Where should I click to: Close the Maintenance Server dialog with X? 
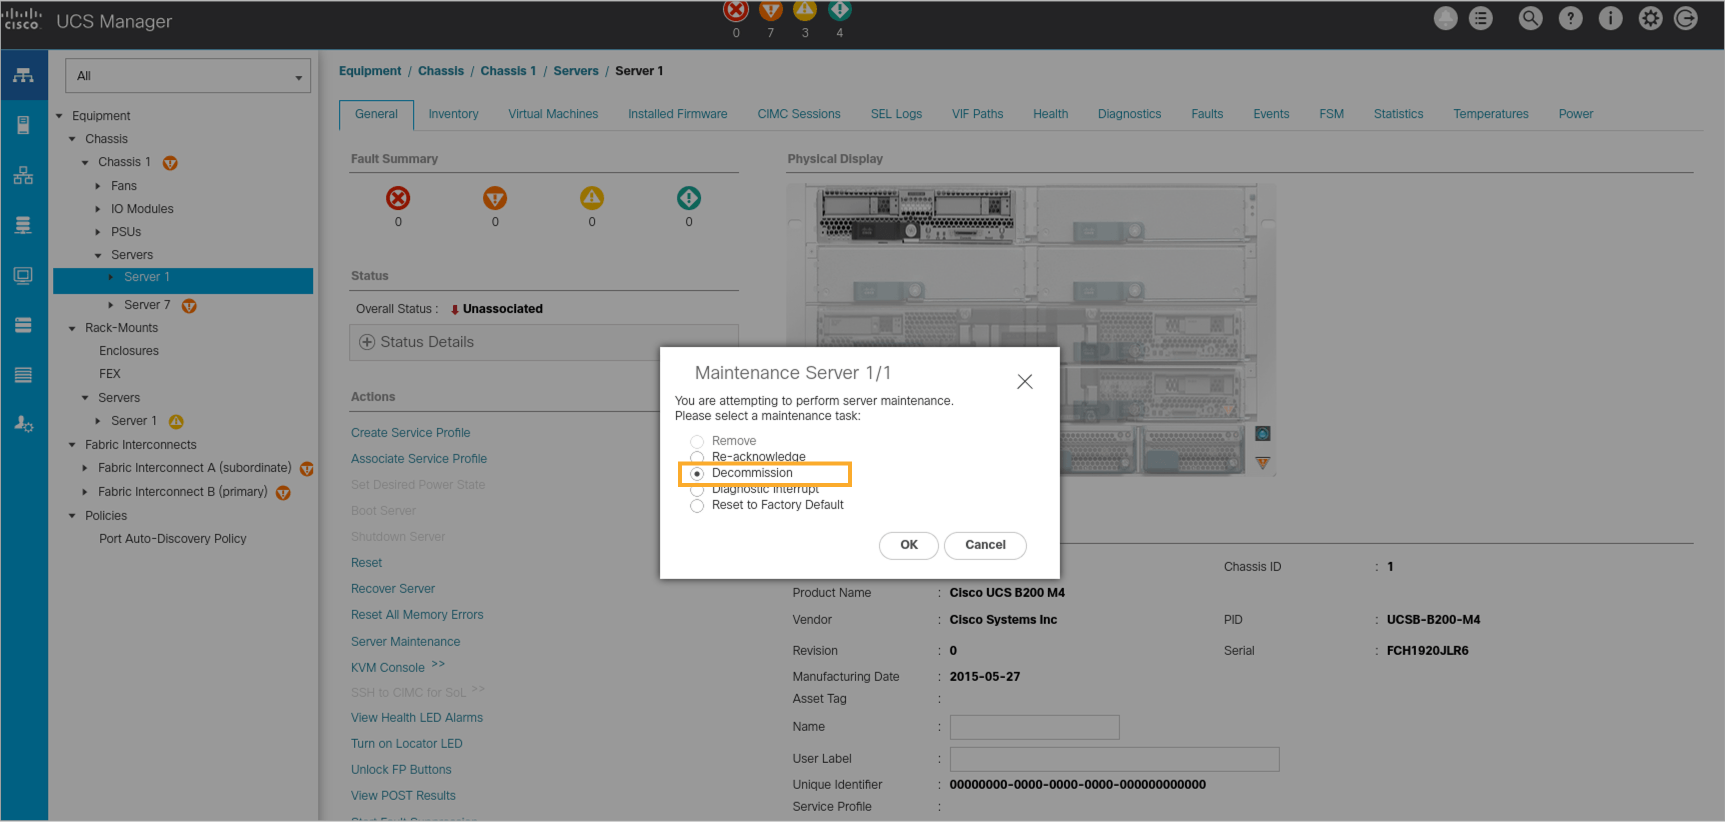tap(1024, 382)
